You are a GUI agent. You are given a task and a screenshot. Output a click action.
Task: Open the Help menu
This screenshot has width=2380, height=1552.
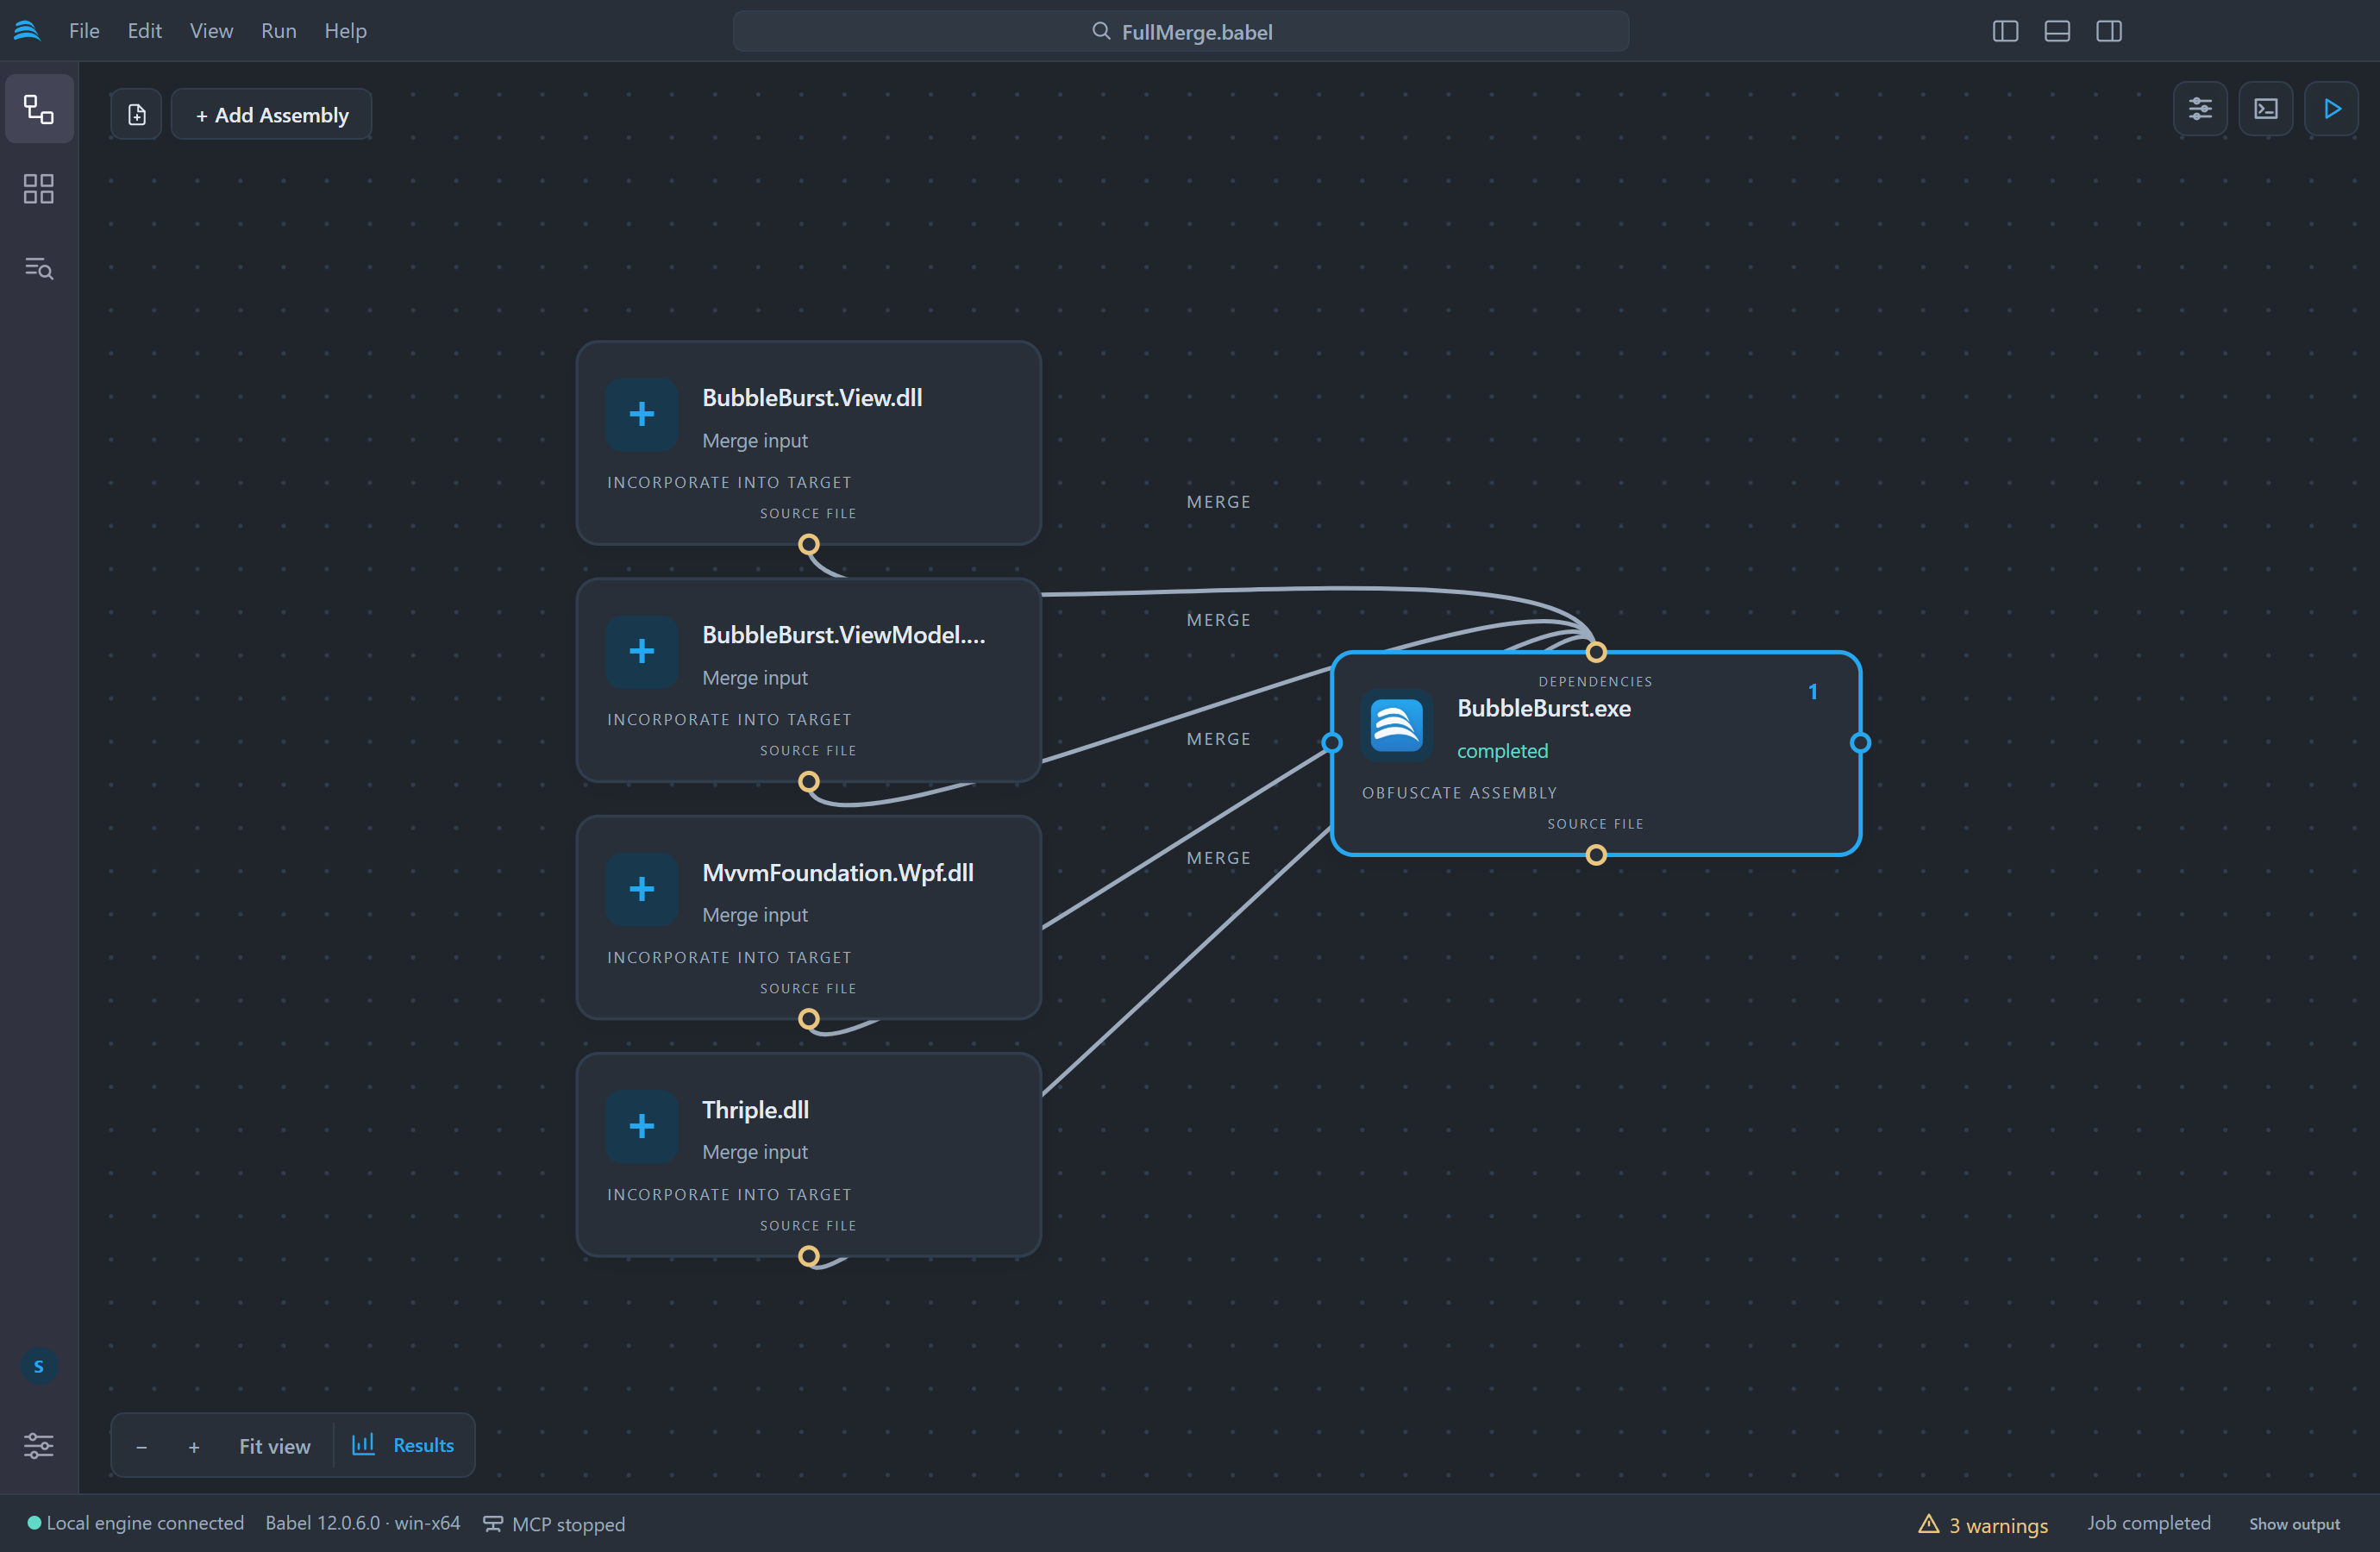345,31
